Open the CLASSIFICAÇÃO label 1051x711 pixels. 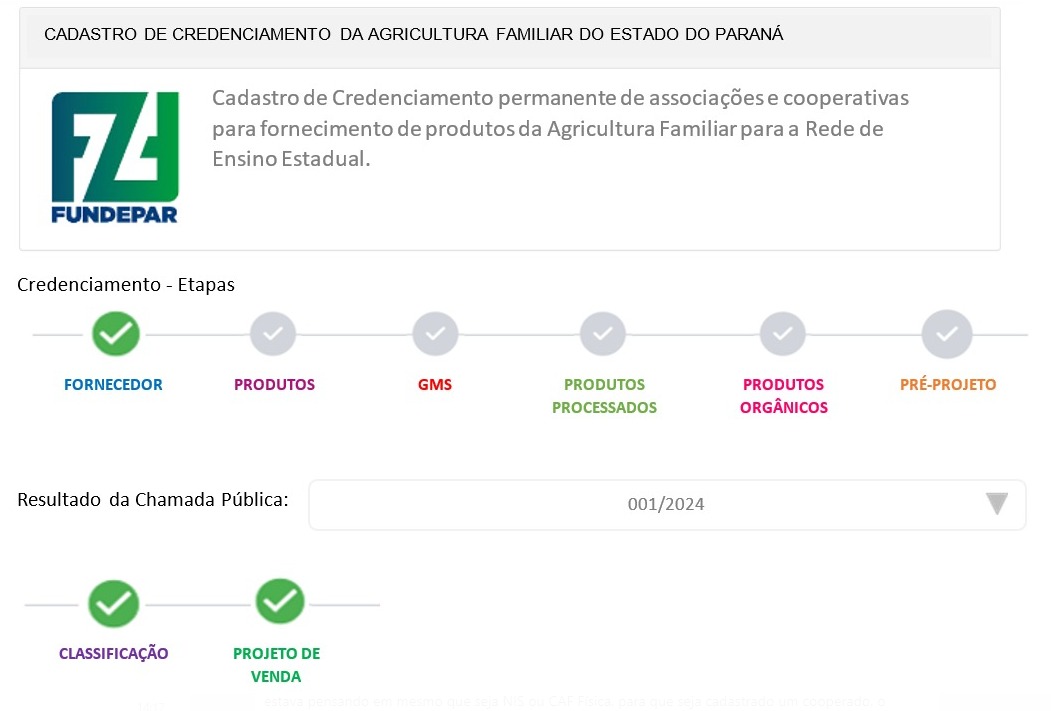(x=113, y=653)
